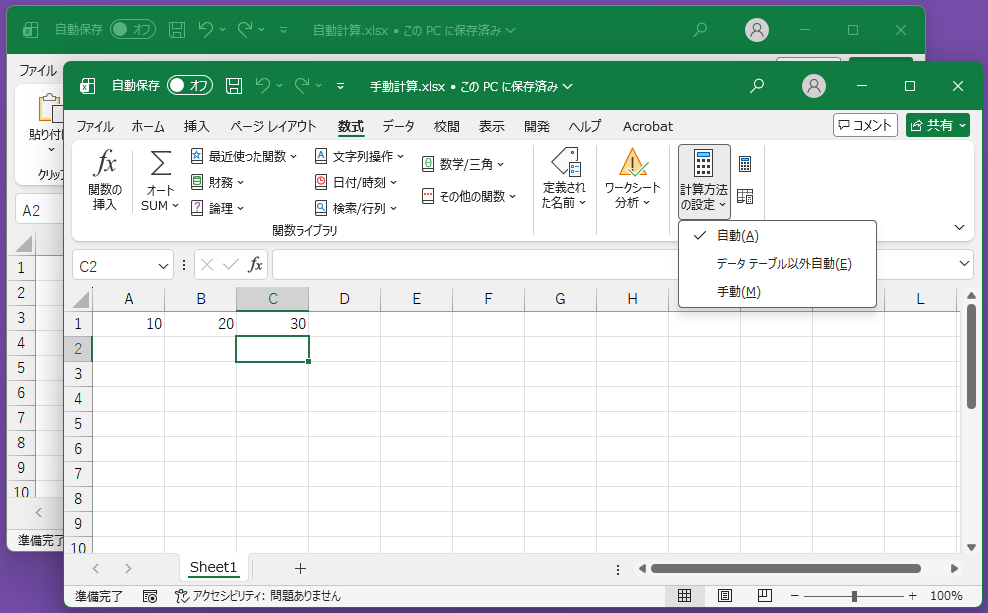
Task: Switch to 校閲 tab
Action: point(447,126)
